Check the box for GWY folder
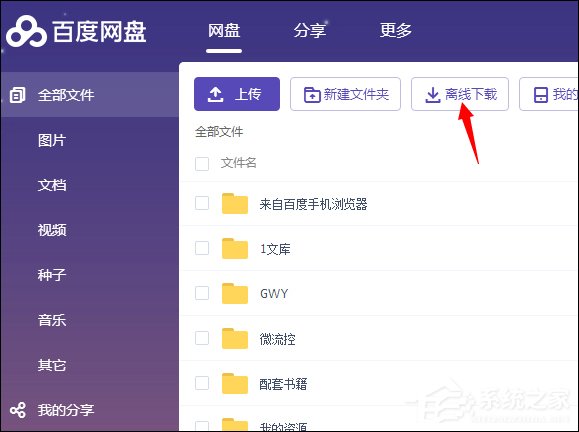Viewport: 579px width, 432px height. tap(202, 293)
